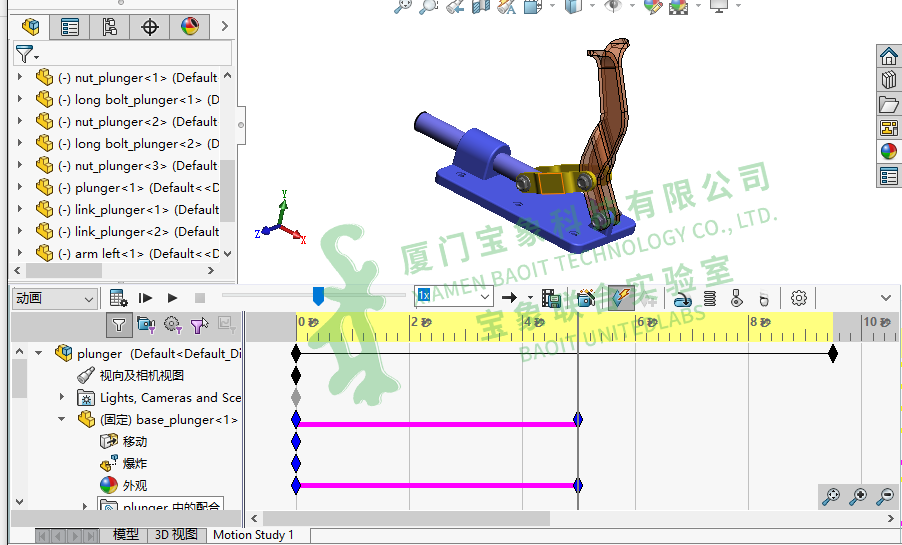Screen dimensions: 902x545
Task: Click the Calculate motion study icon
Action: coord(119,298)
